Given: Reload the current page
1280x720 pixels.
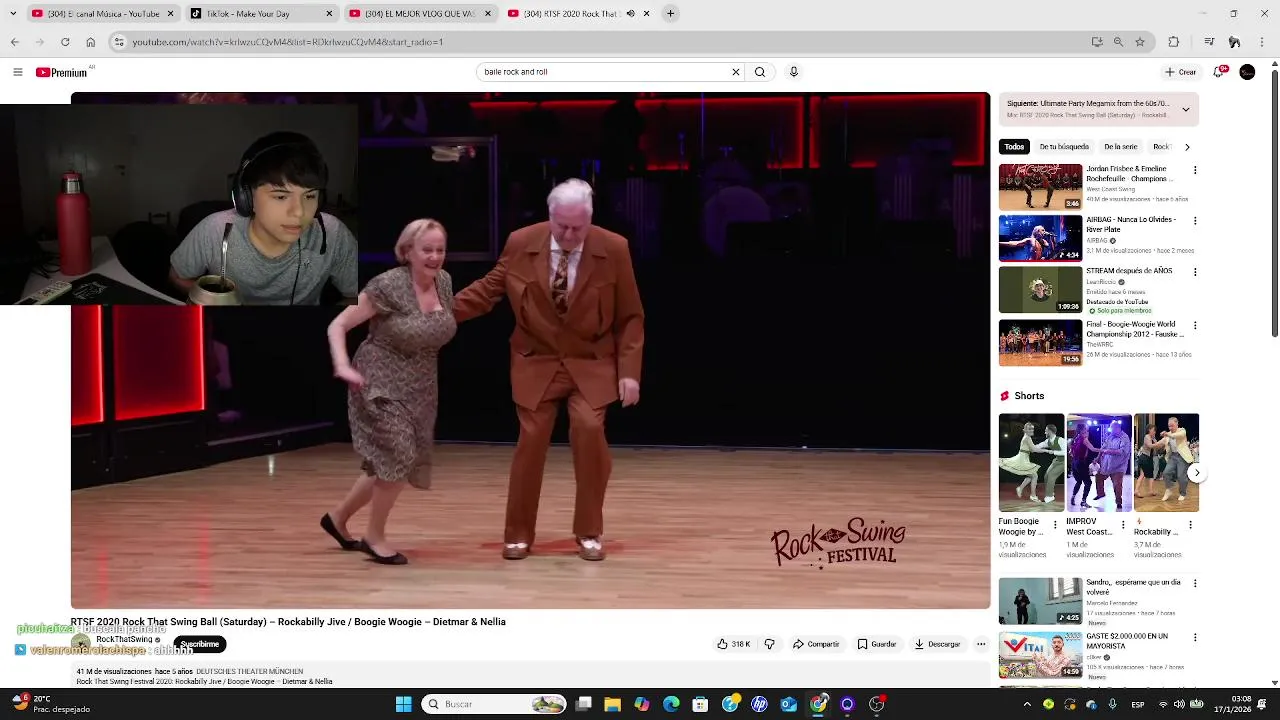Looking at the screenshot, I should [x=65, y=42].
